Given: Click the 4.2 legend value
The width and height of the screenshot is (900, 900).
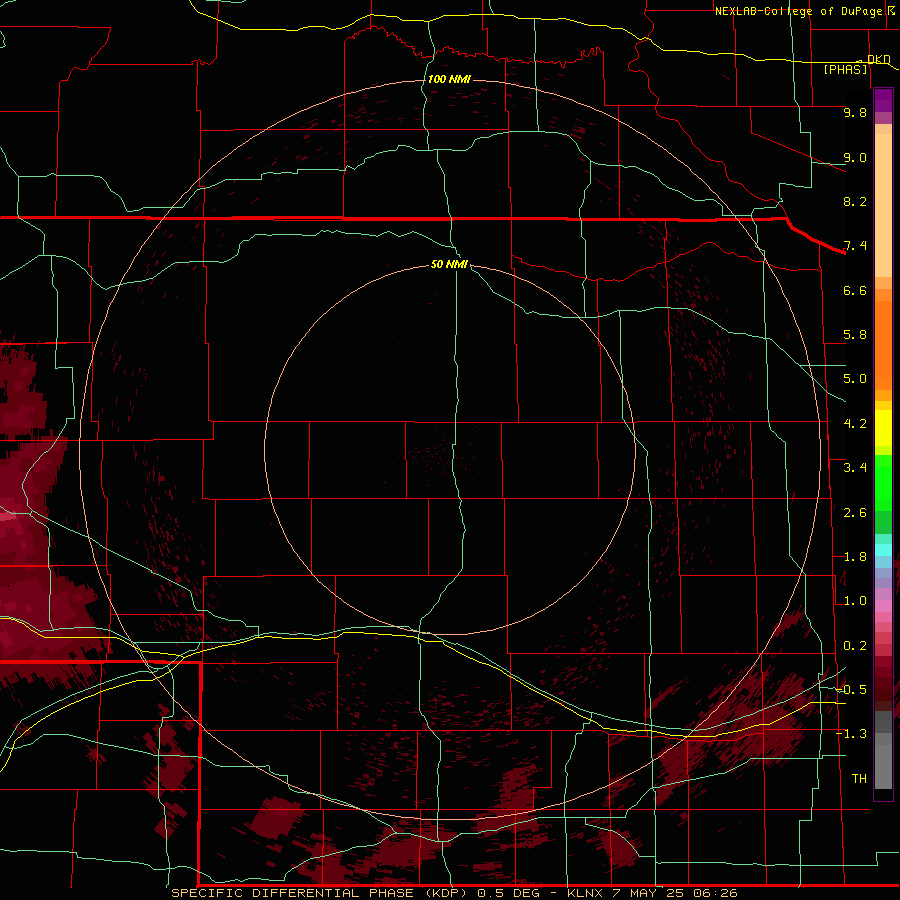Looking at the screenshot, I should [x=855, y=424].
